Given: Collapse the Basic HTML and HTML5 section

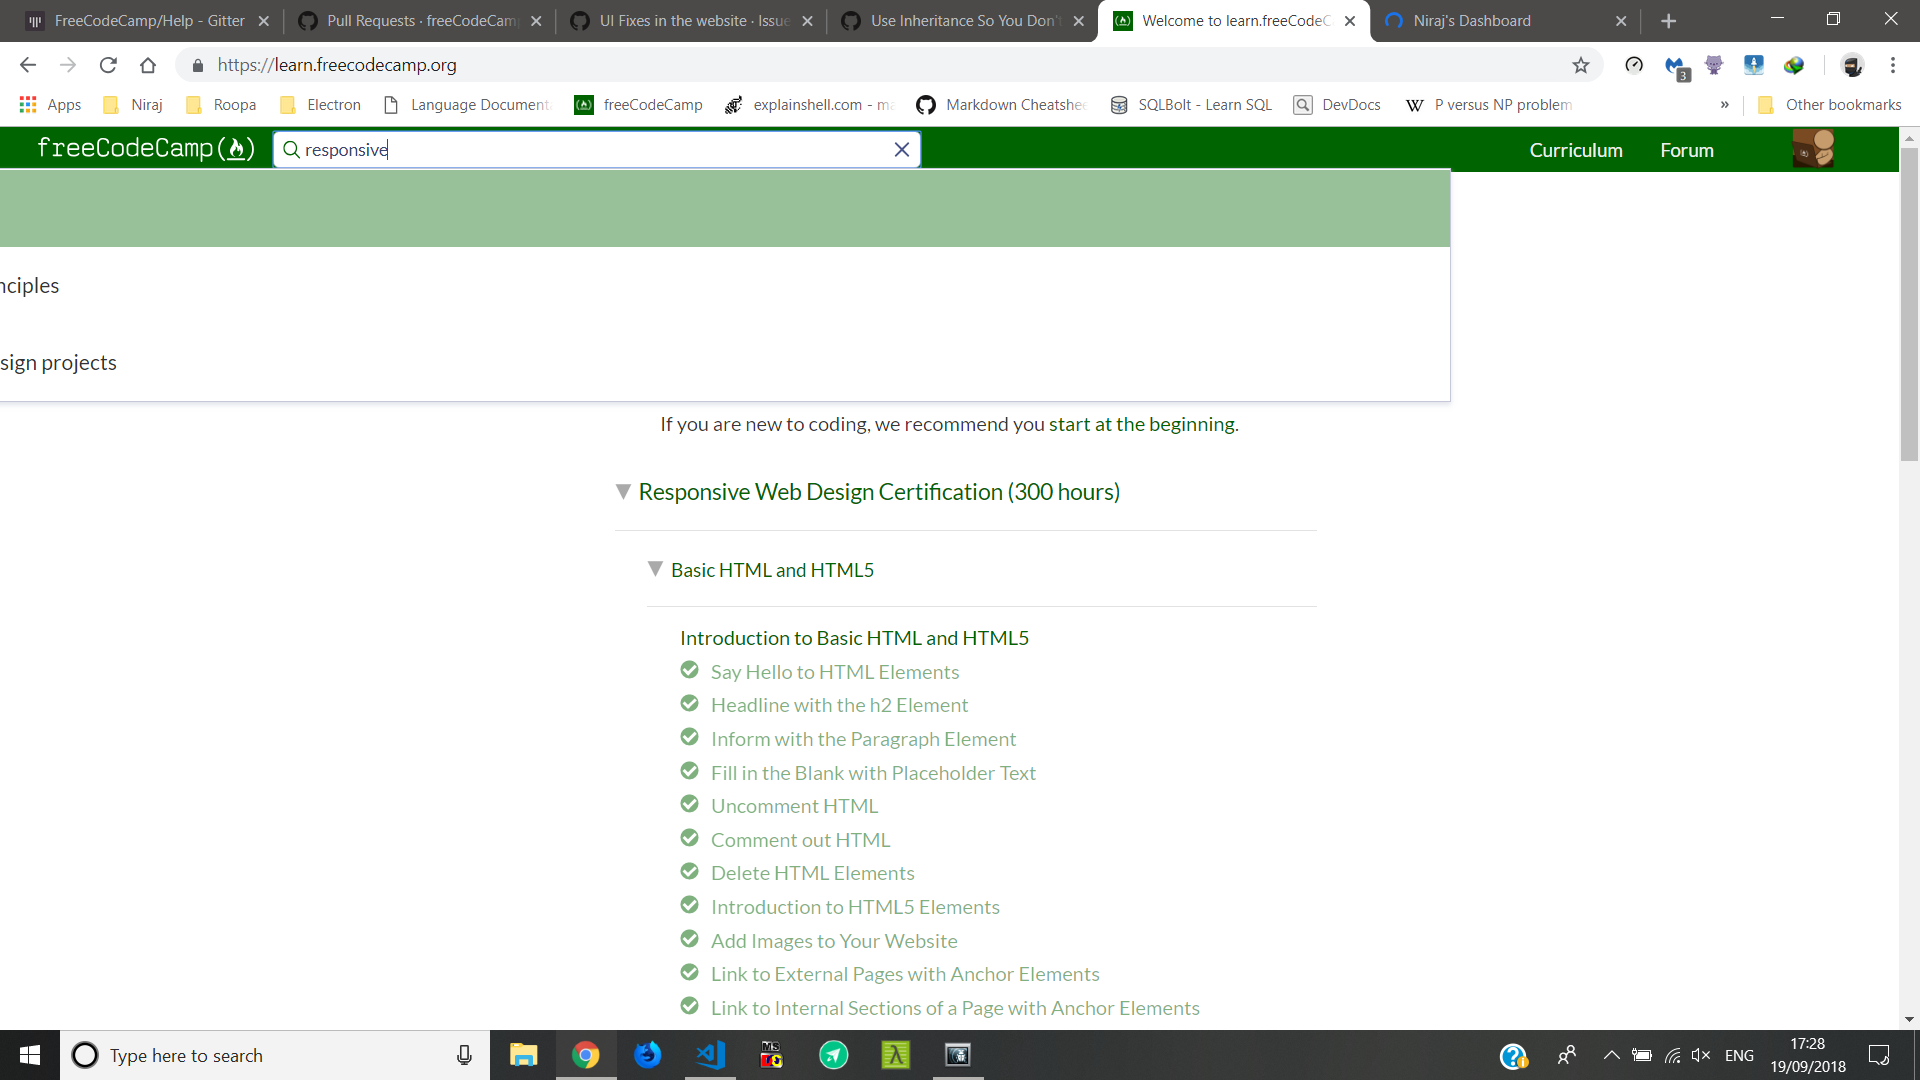Looking at the screenshot, I should click(x=655, y=569).
